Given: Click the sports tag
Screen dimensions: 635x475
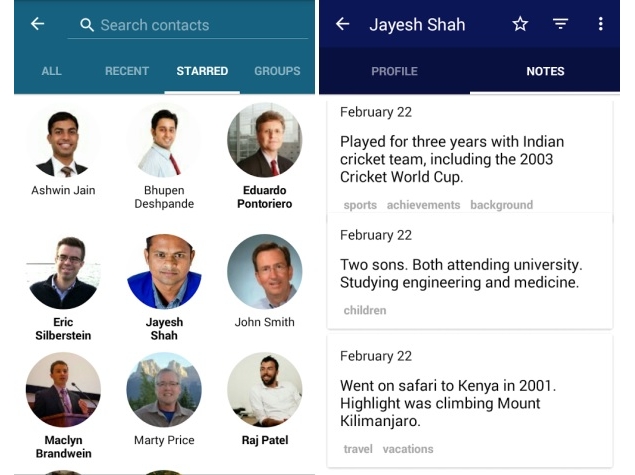Looking at the screenshot, I should click(x=360, y=205).
